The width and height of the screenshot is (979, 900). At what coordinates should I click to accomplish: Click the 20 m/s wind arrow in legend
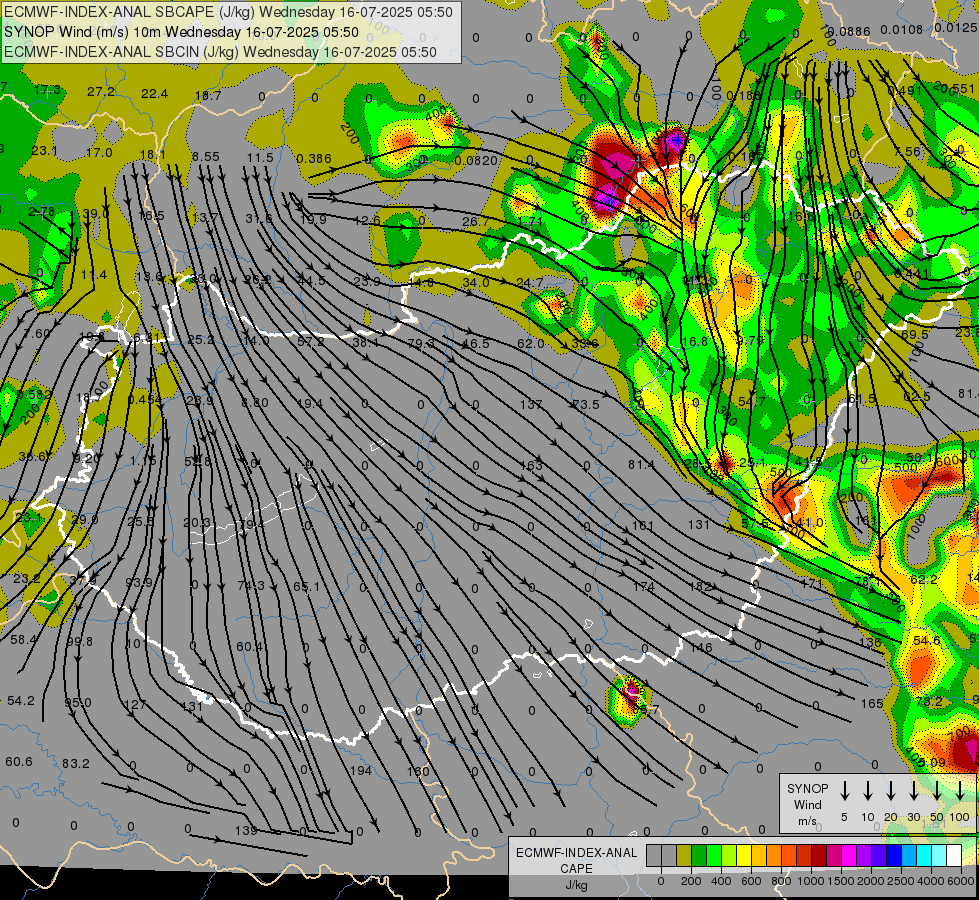891,791
